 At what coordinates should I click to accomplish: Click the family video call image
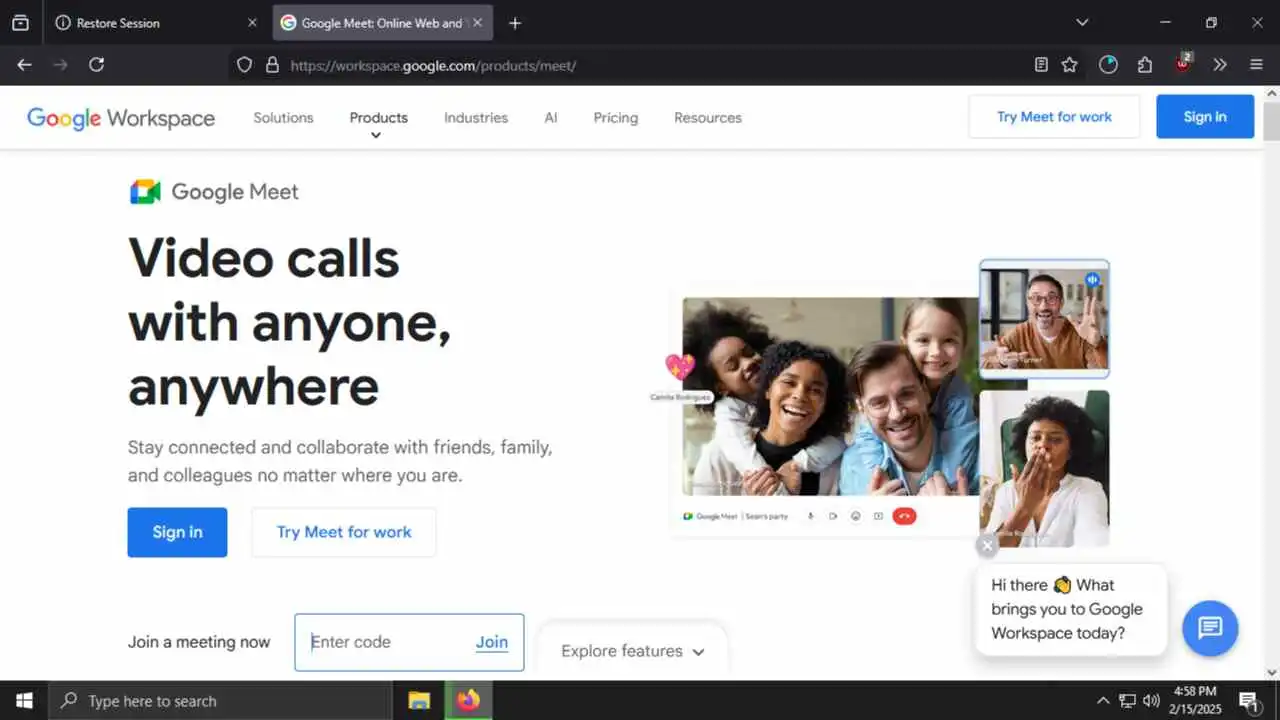pyautogui.click(x=831, y=396)
